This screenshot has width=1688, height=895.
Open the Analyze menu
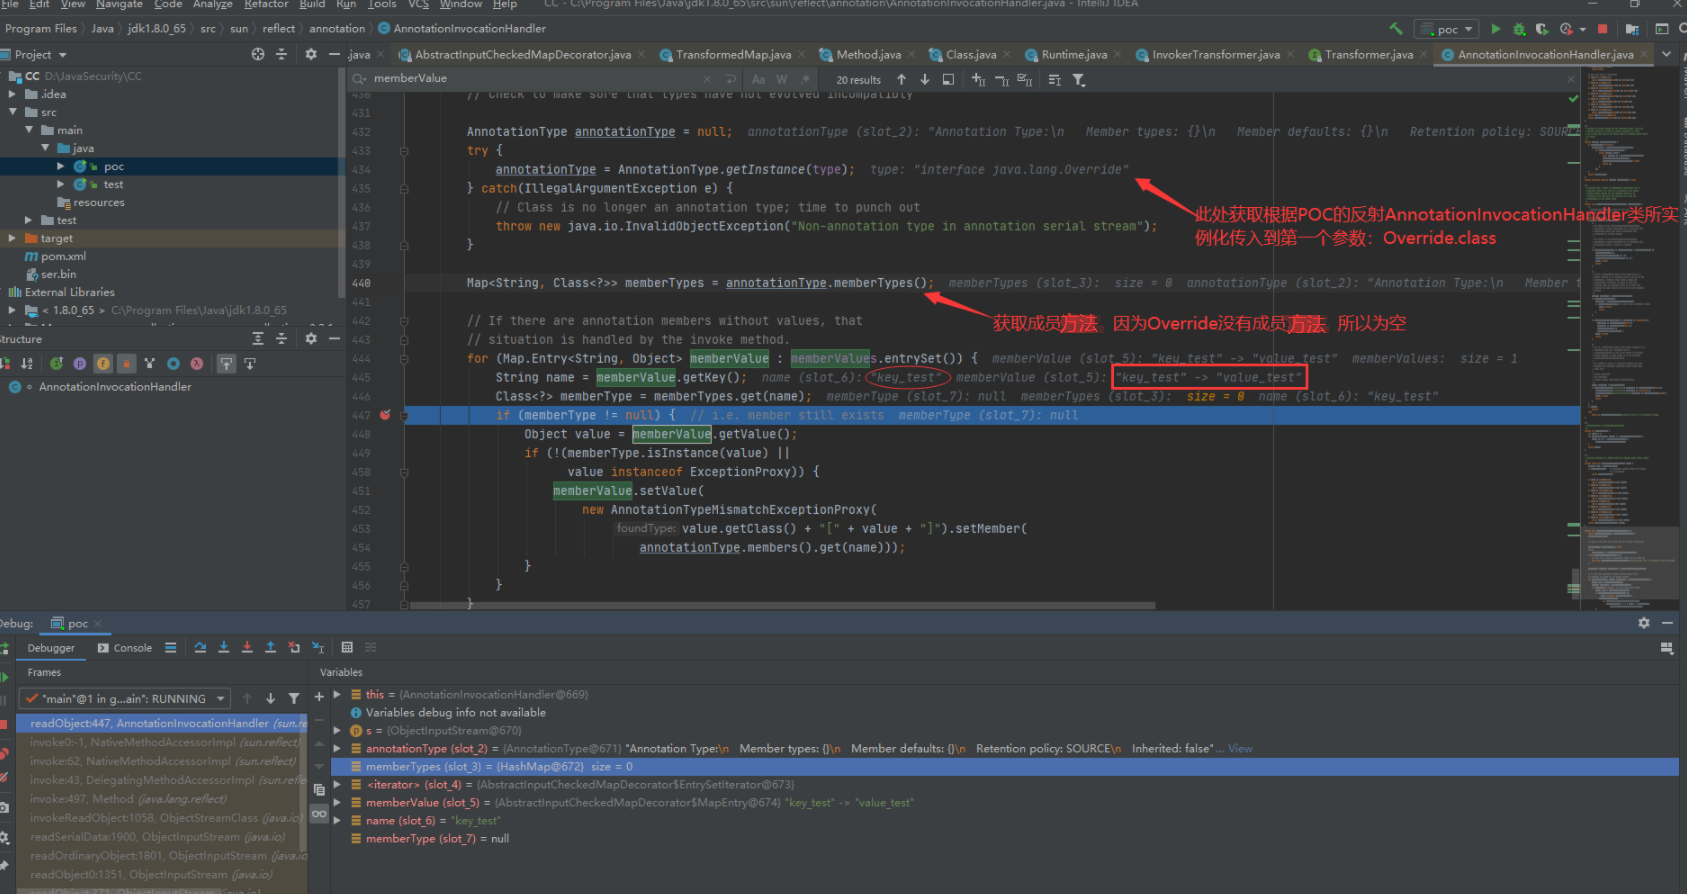[212, 5]
